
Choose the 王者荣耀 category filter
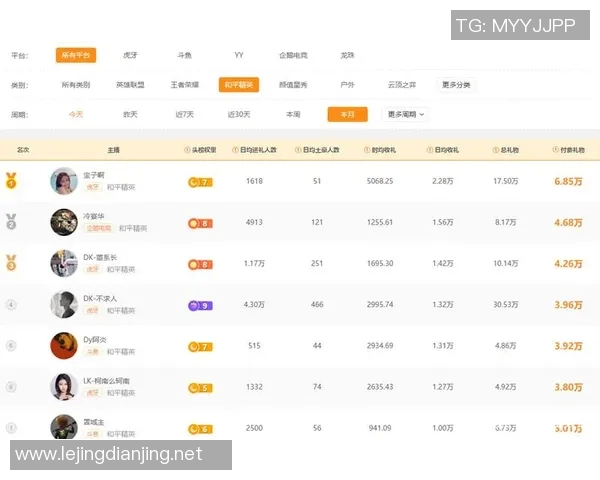click(184, 85)
